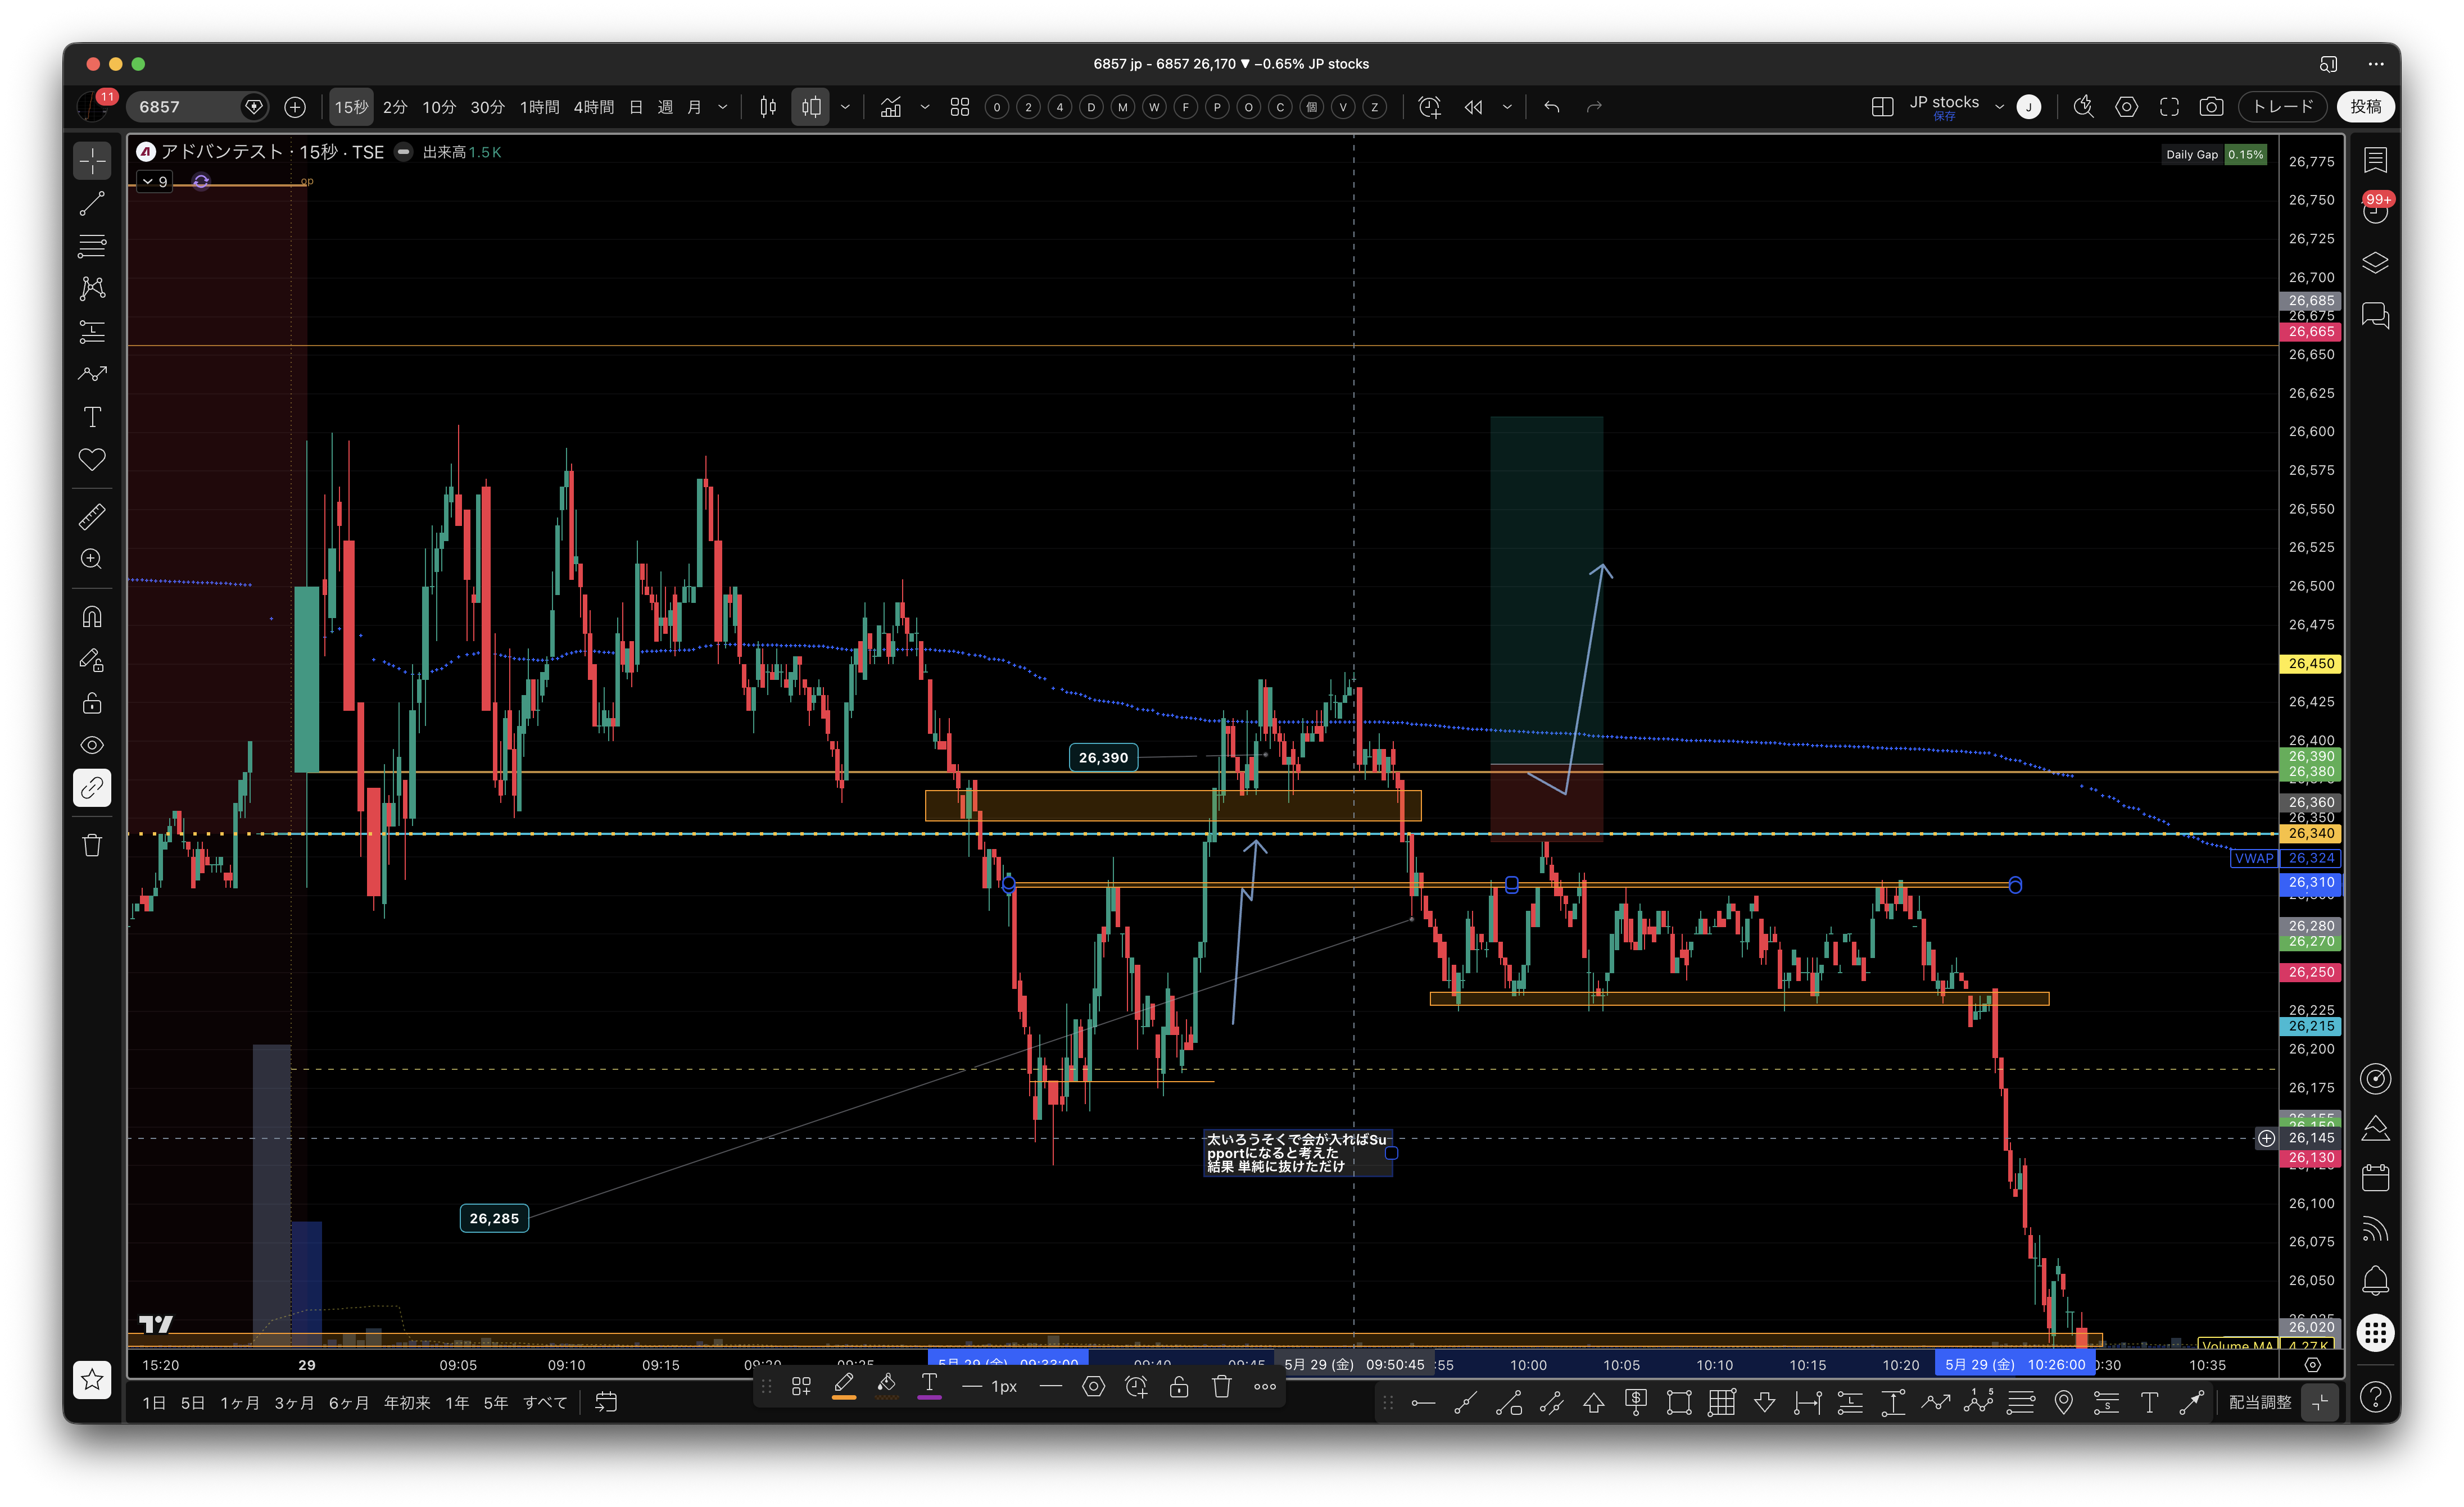Viewport: 2464px width, 1507px height.
Task: Open line color swatch pencil in floating toolbar
Action: click(844, 1387)
